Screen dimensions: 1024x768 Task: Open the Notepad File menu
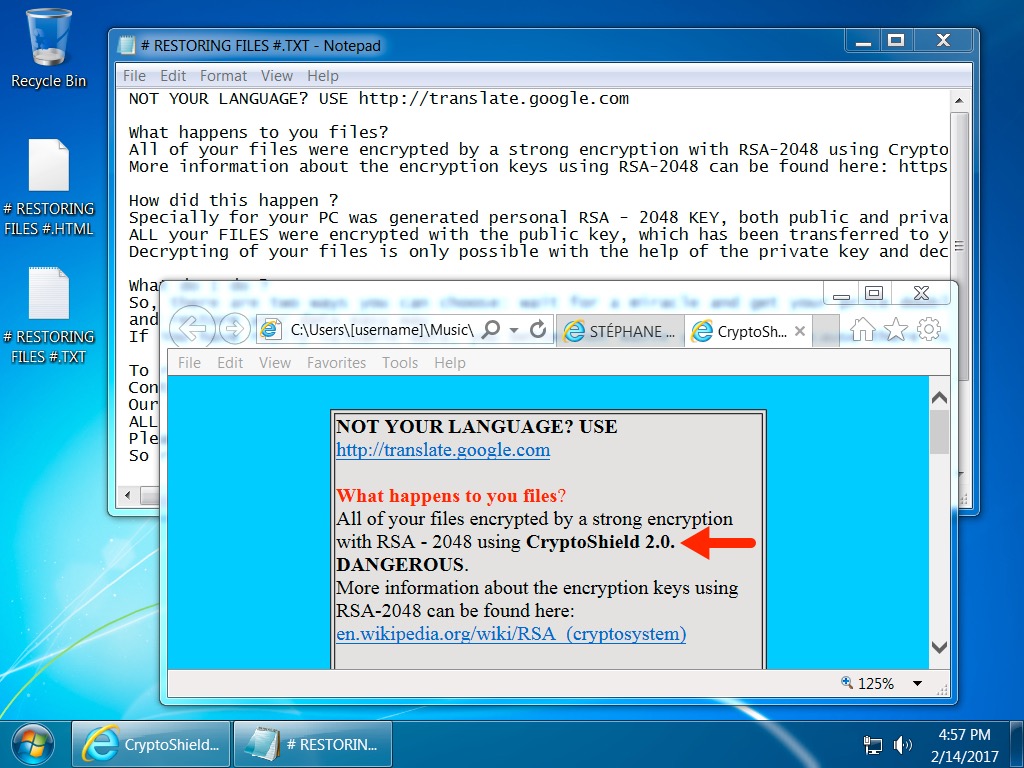pos(135,76)
